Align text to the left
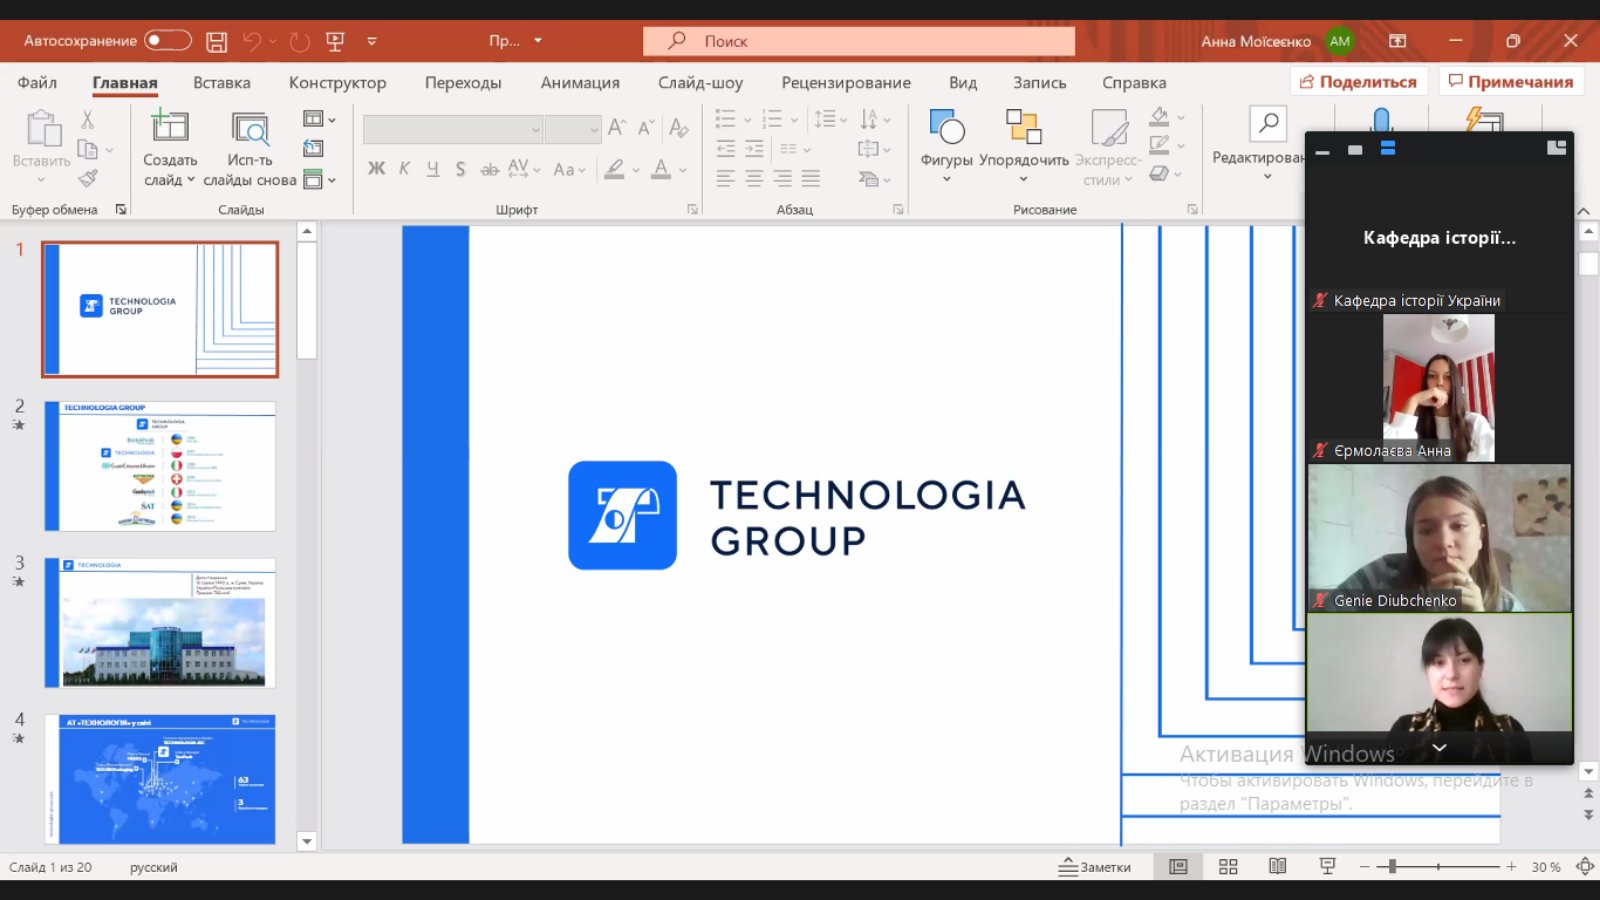The image size is (1600, 900). (x=726, y=179)
